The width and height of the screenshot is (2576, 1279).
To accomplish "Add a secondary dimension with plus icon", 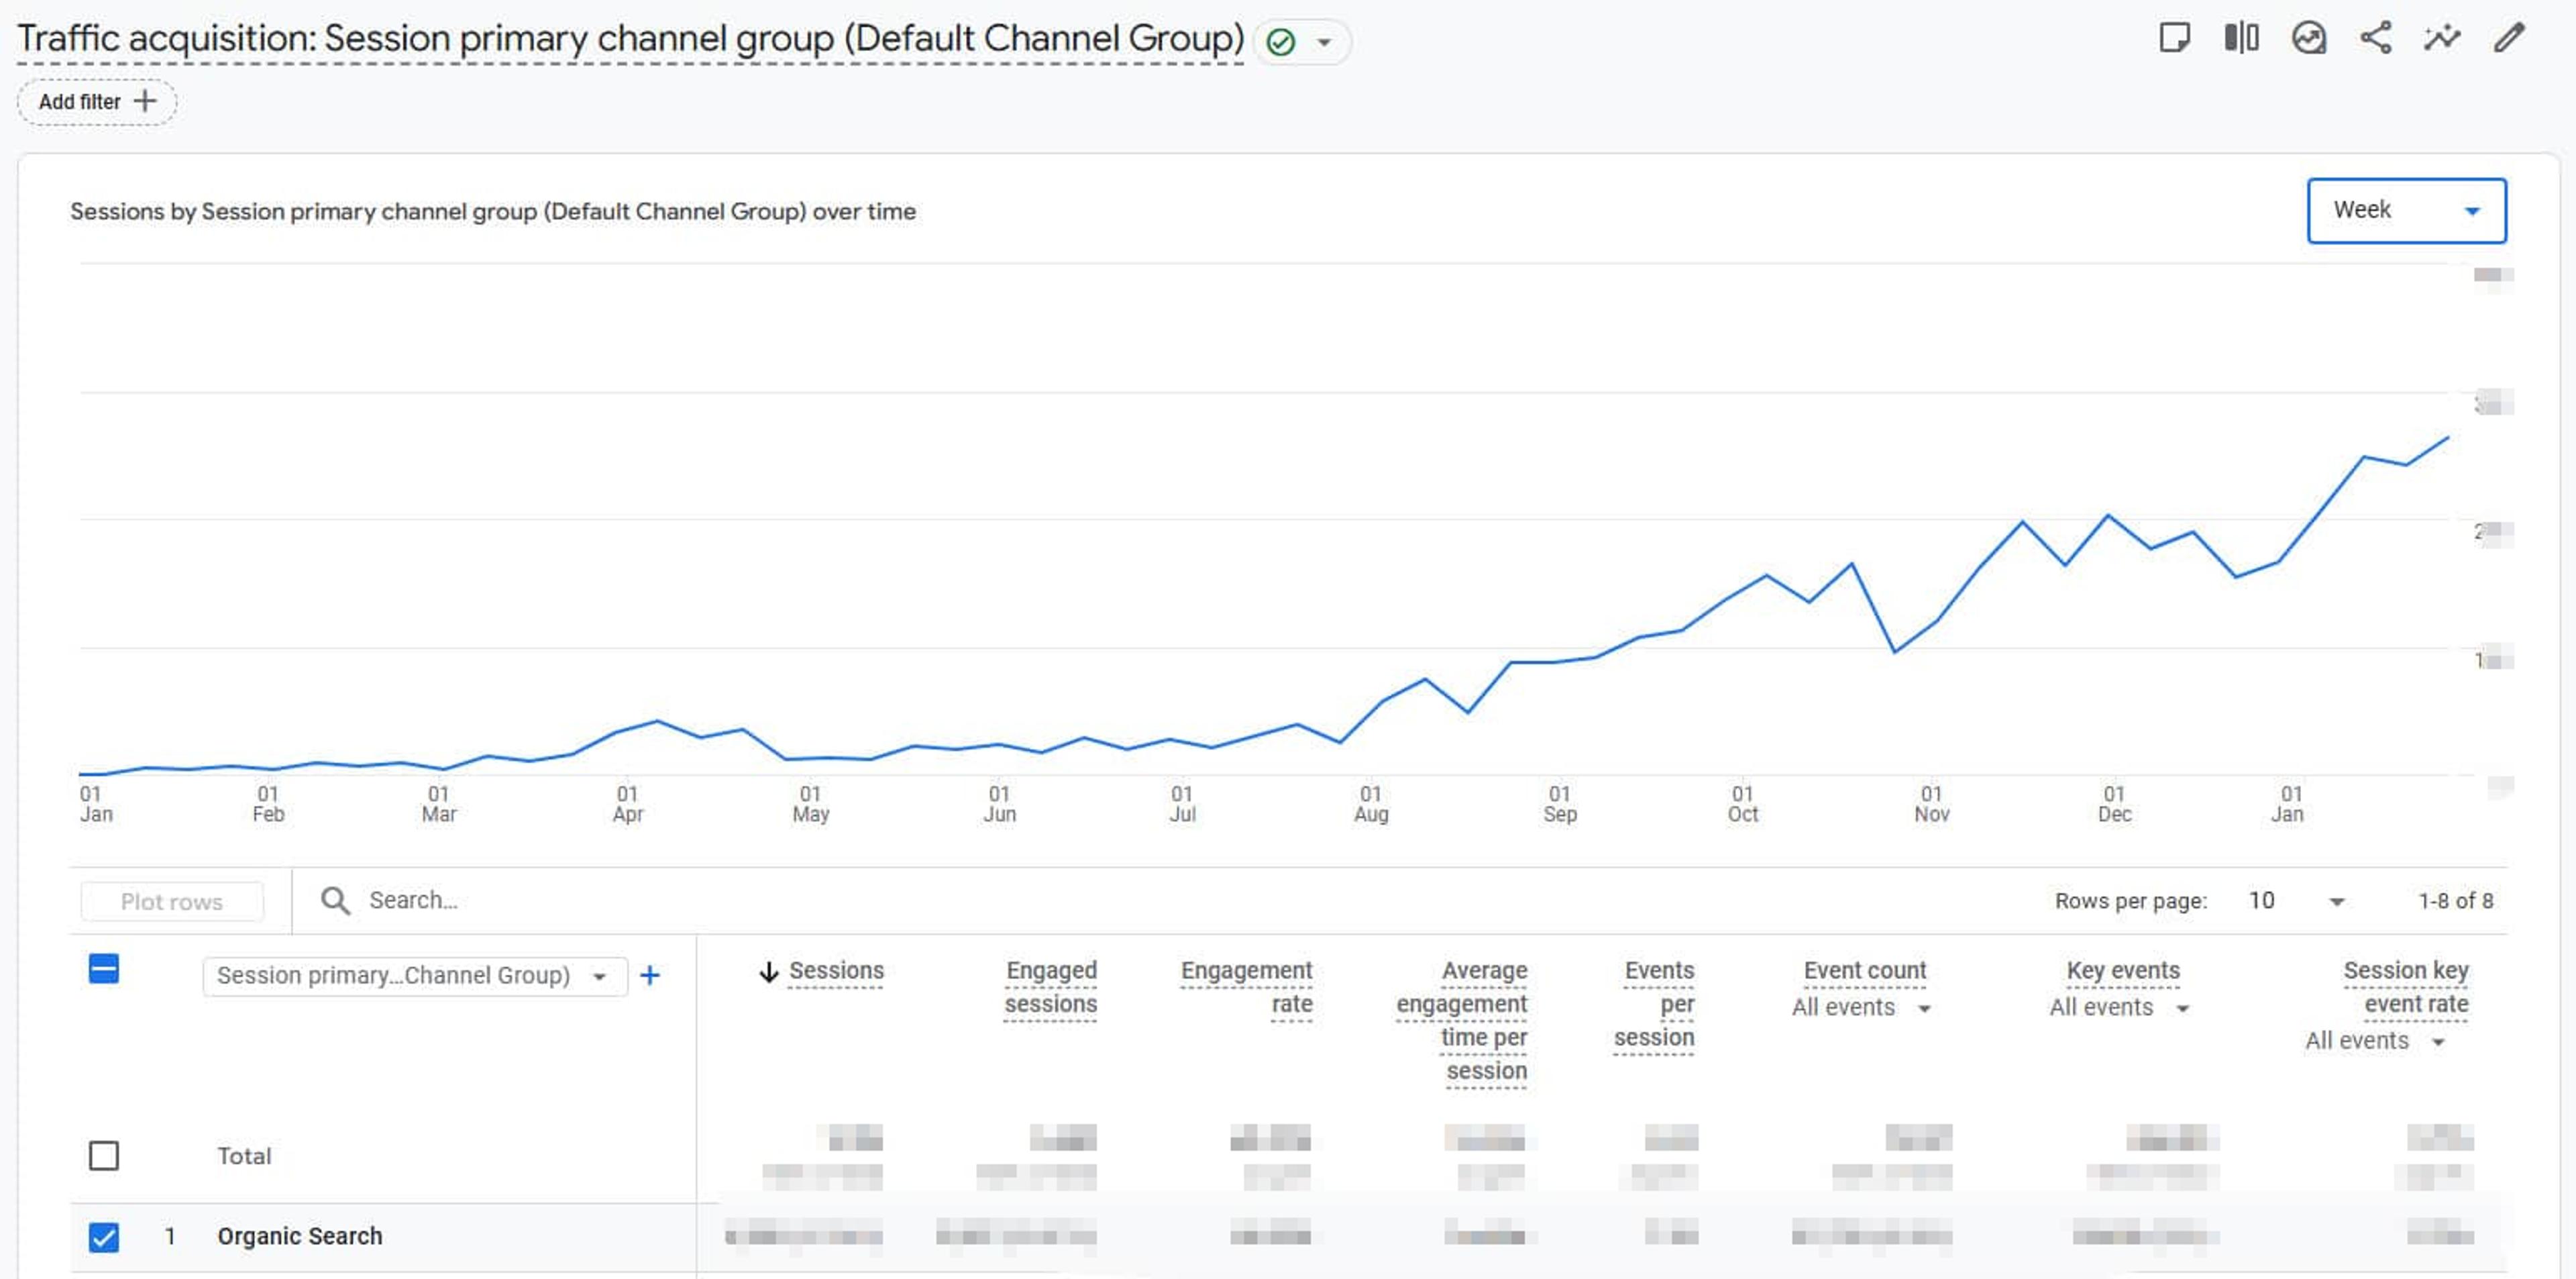I will click(x=650, y=975).
